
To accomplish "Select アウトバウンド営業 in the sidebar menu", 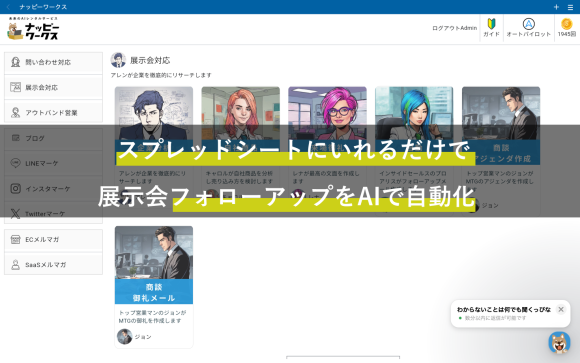I will tap(53, 112).
